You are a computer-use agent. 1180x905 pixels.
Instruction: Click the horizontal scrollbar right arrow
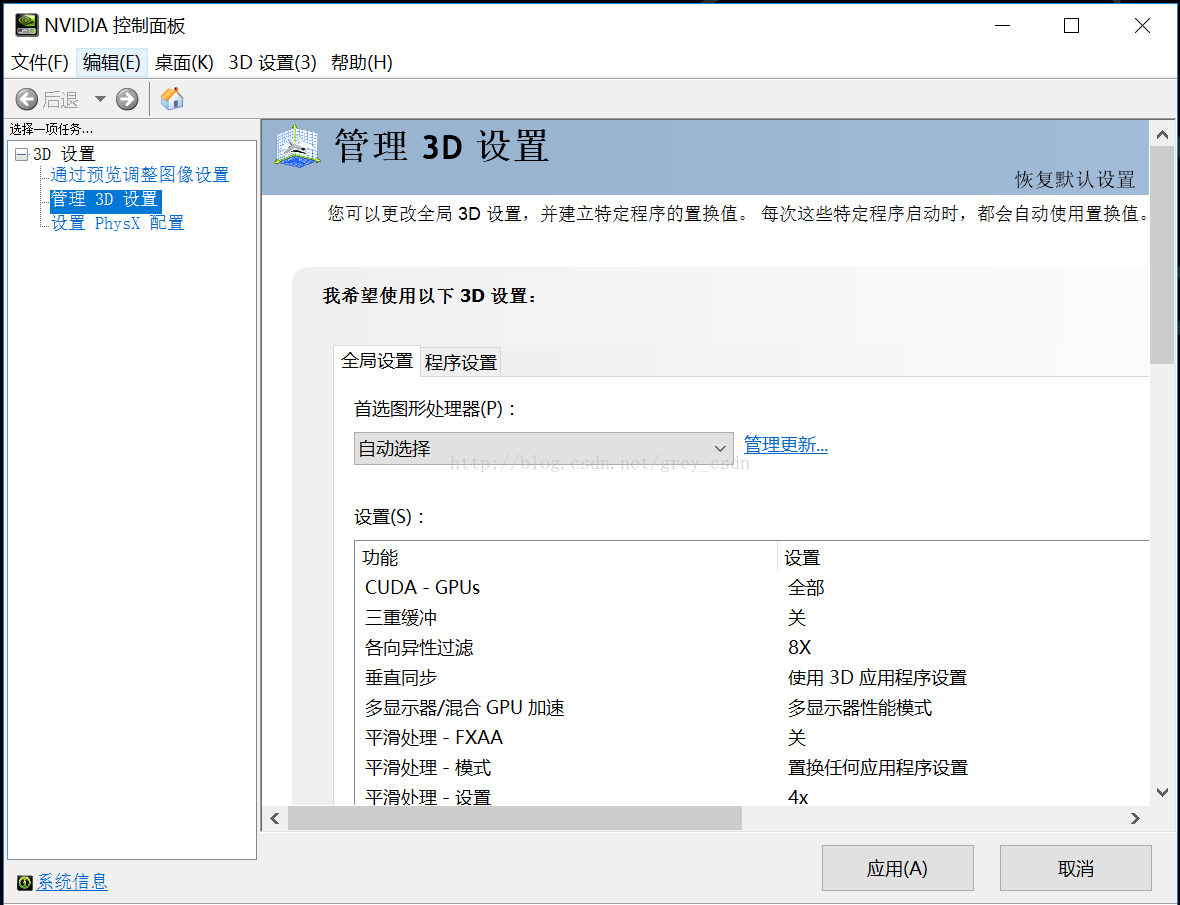(1135, 818)
